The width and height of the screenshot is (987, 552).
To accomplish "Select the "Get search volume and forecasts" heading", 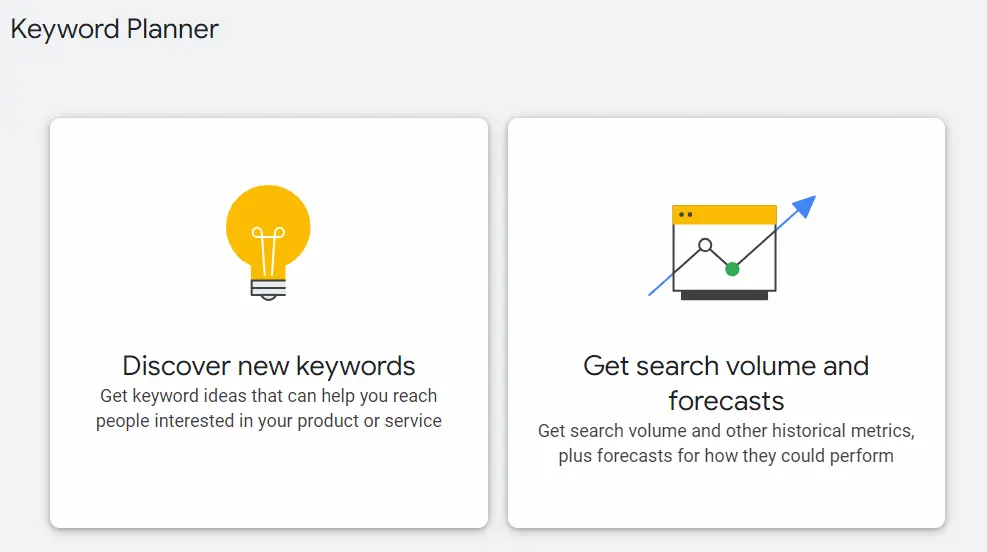I will 726,366.
